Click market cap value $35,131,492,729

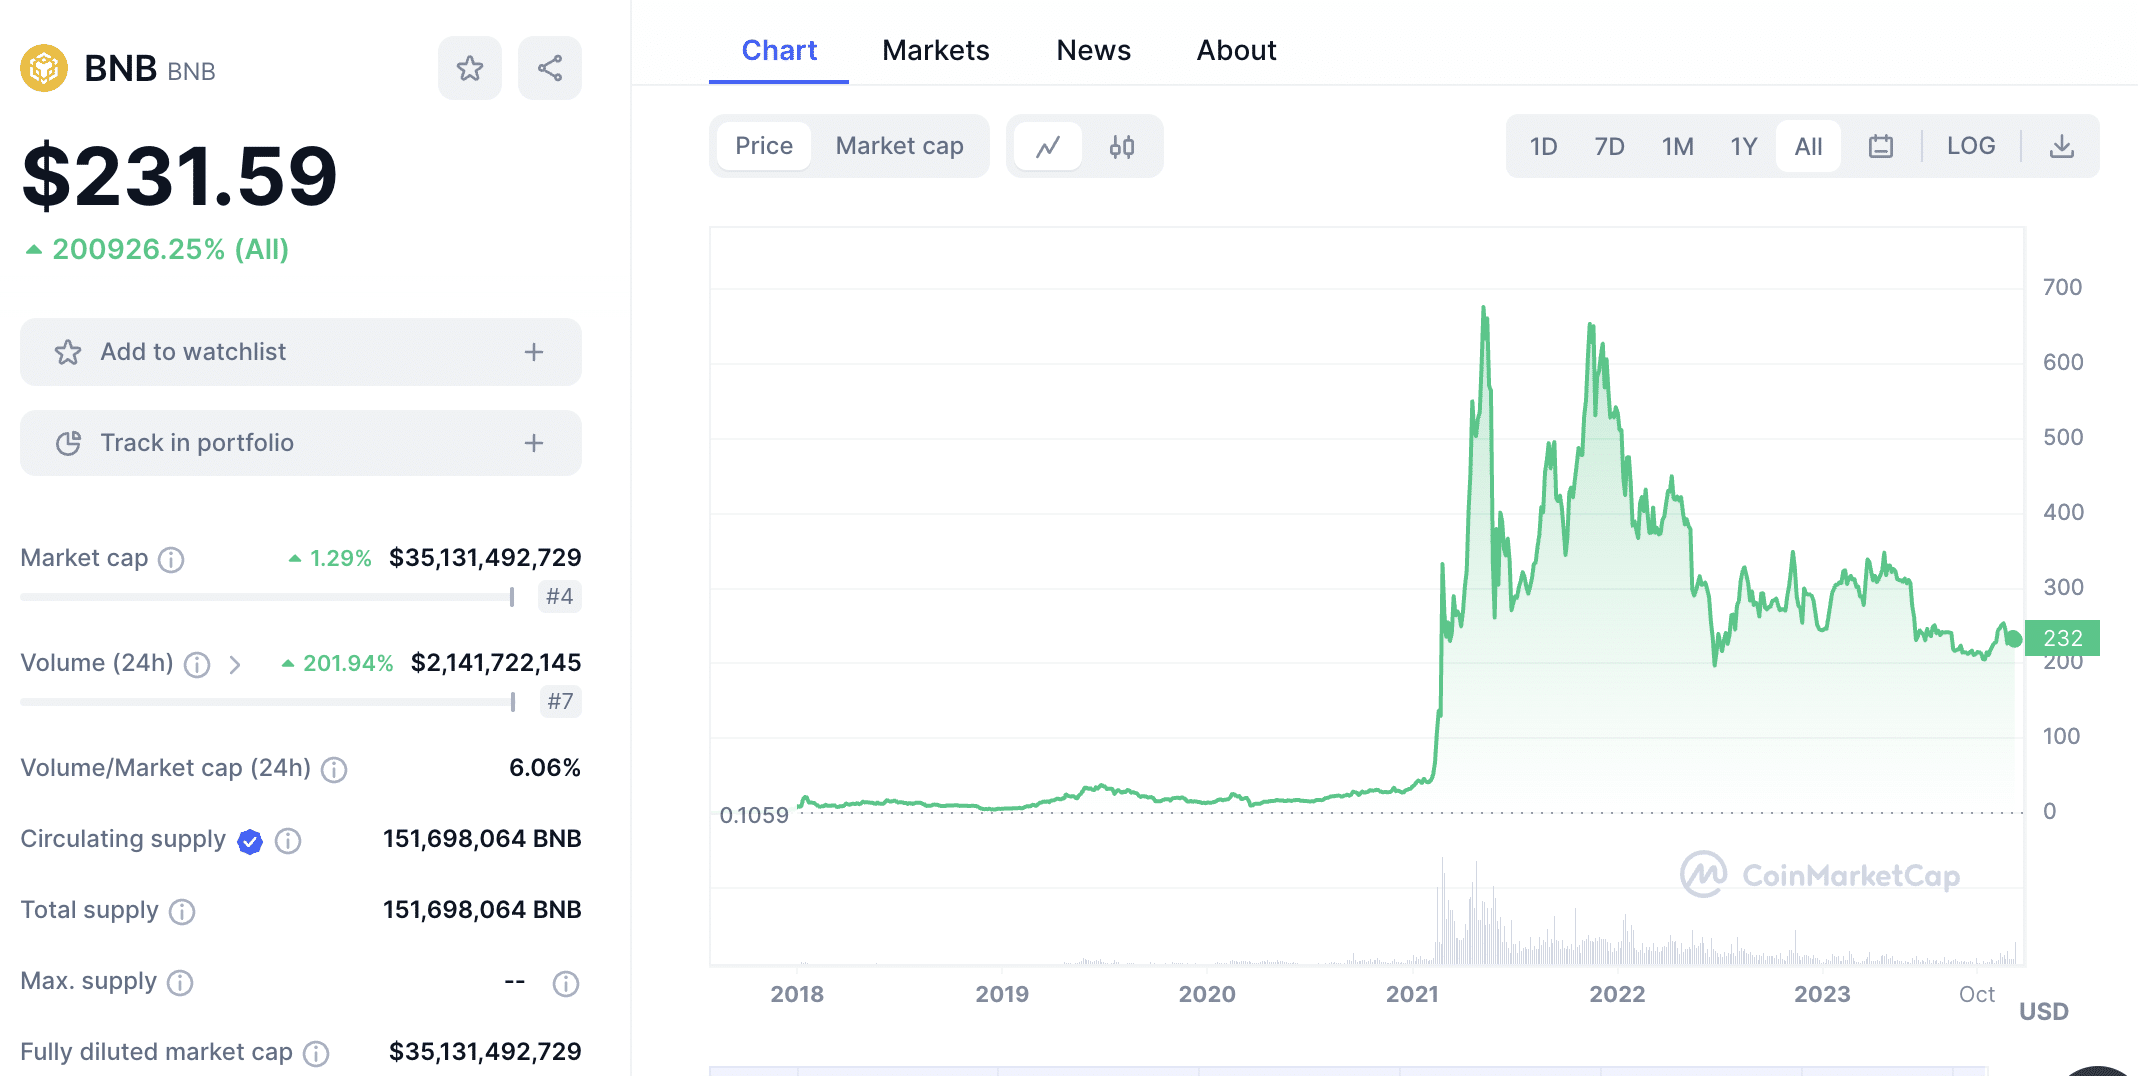click(x=485, y=558)
